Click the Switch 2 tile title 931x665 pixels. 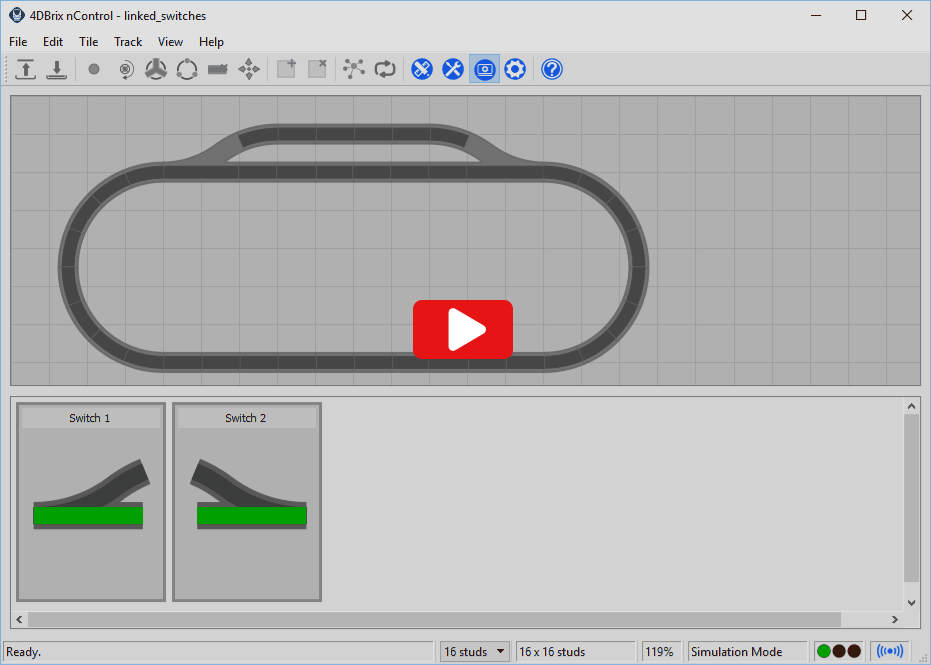[x=246, y=418]
